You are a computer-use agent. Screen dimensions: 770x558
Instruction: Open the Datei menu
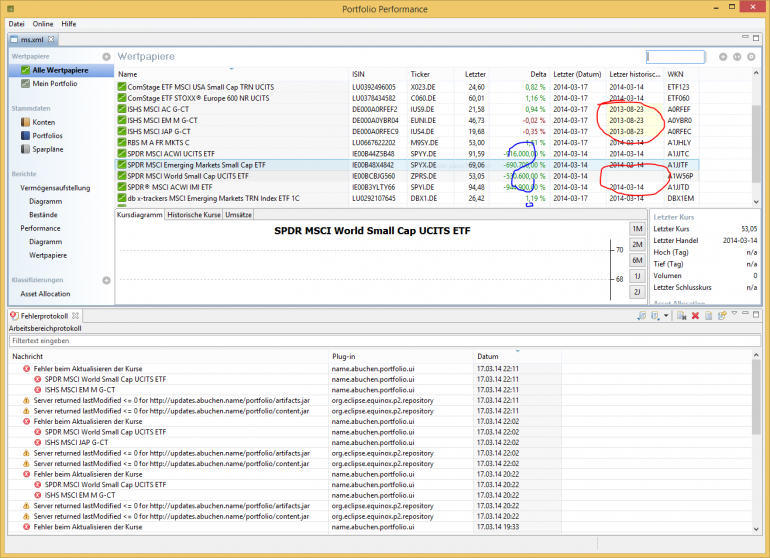click(16, 22)
